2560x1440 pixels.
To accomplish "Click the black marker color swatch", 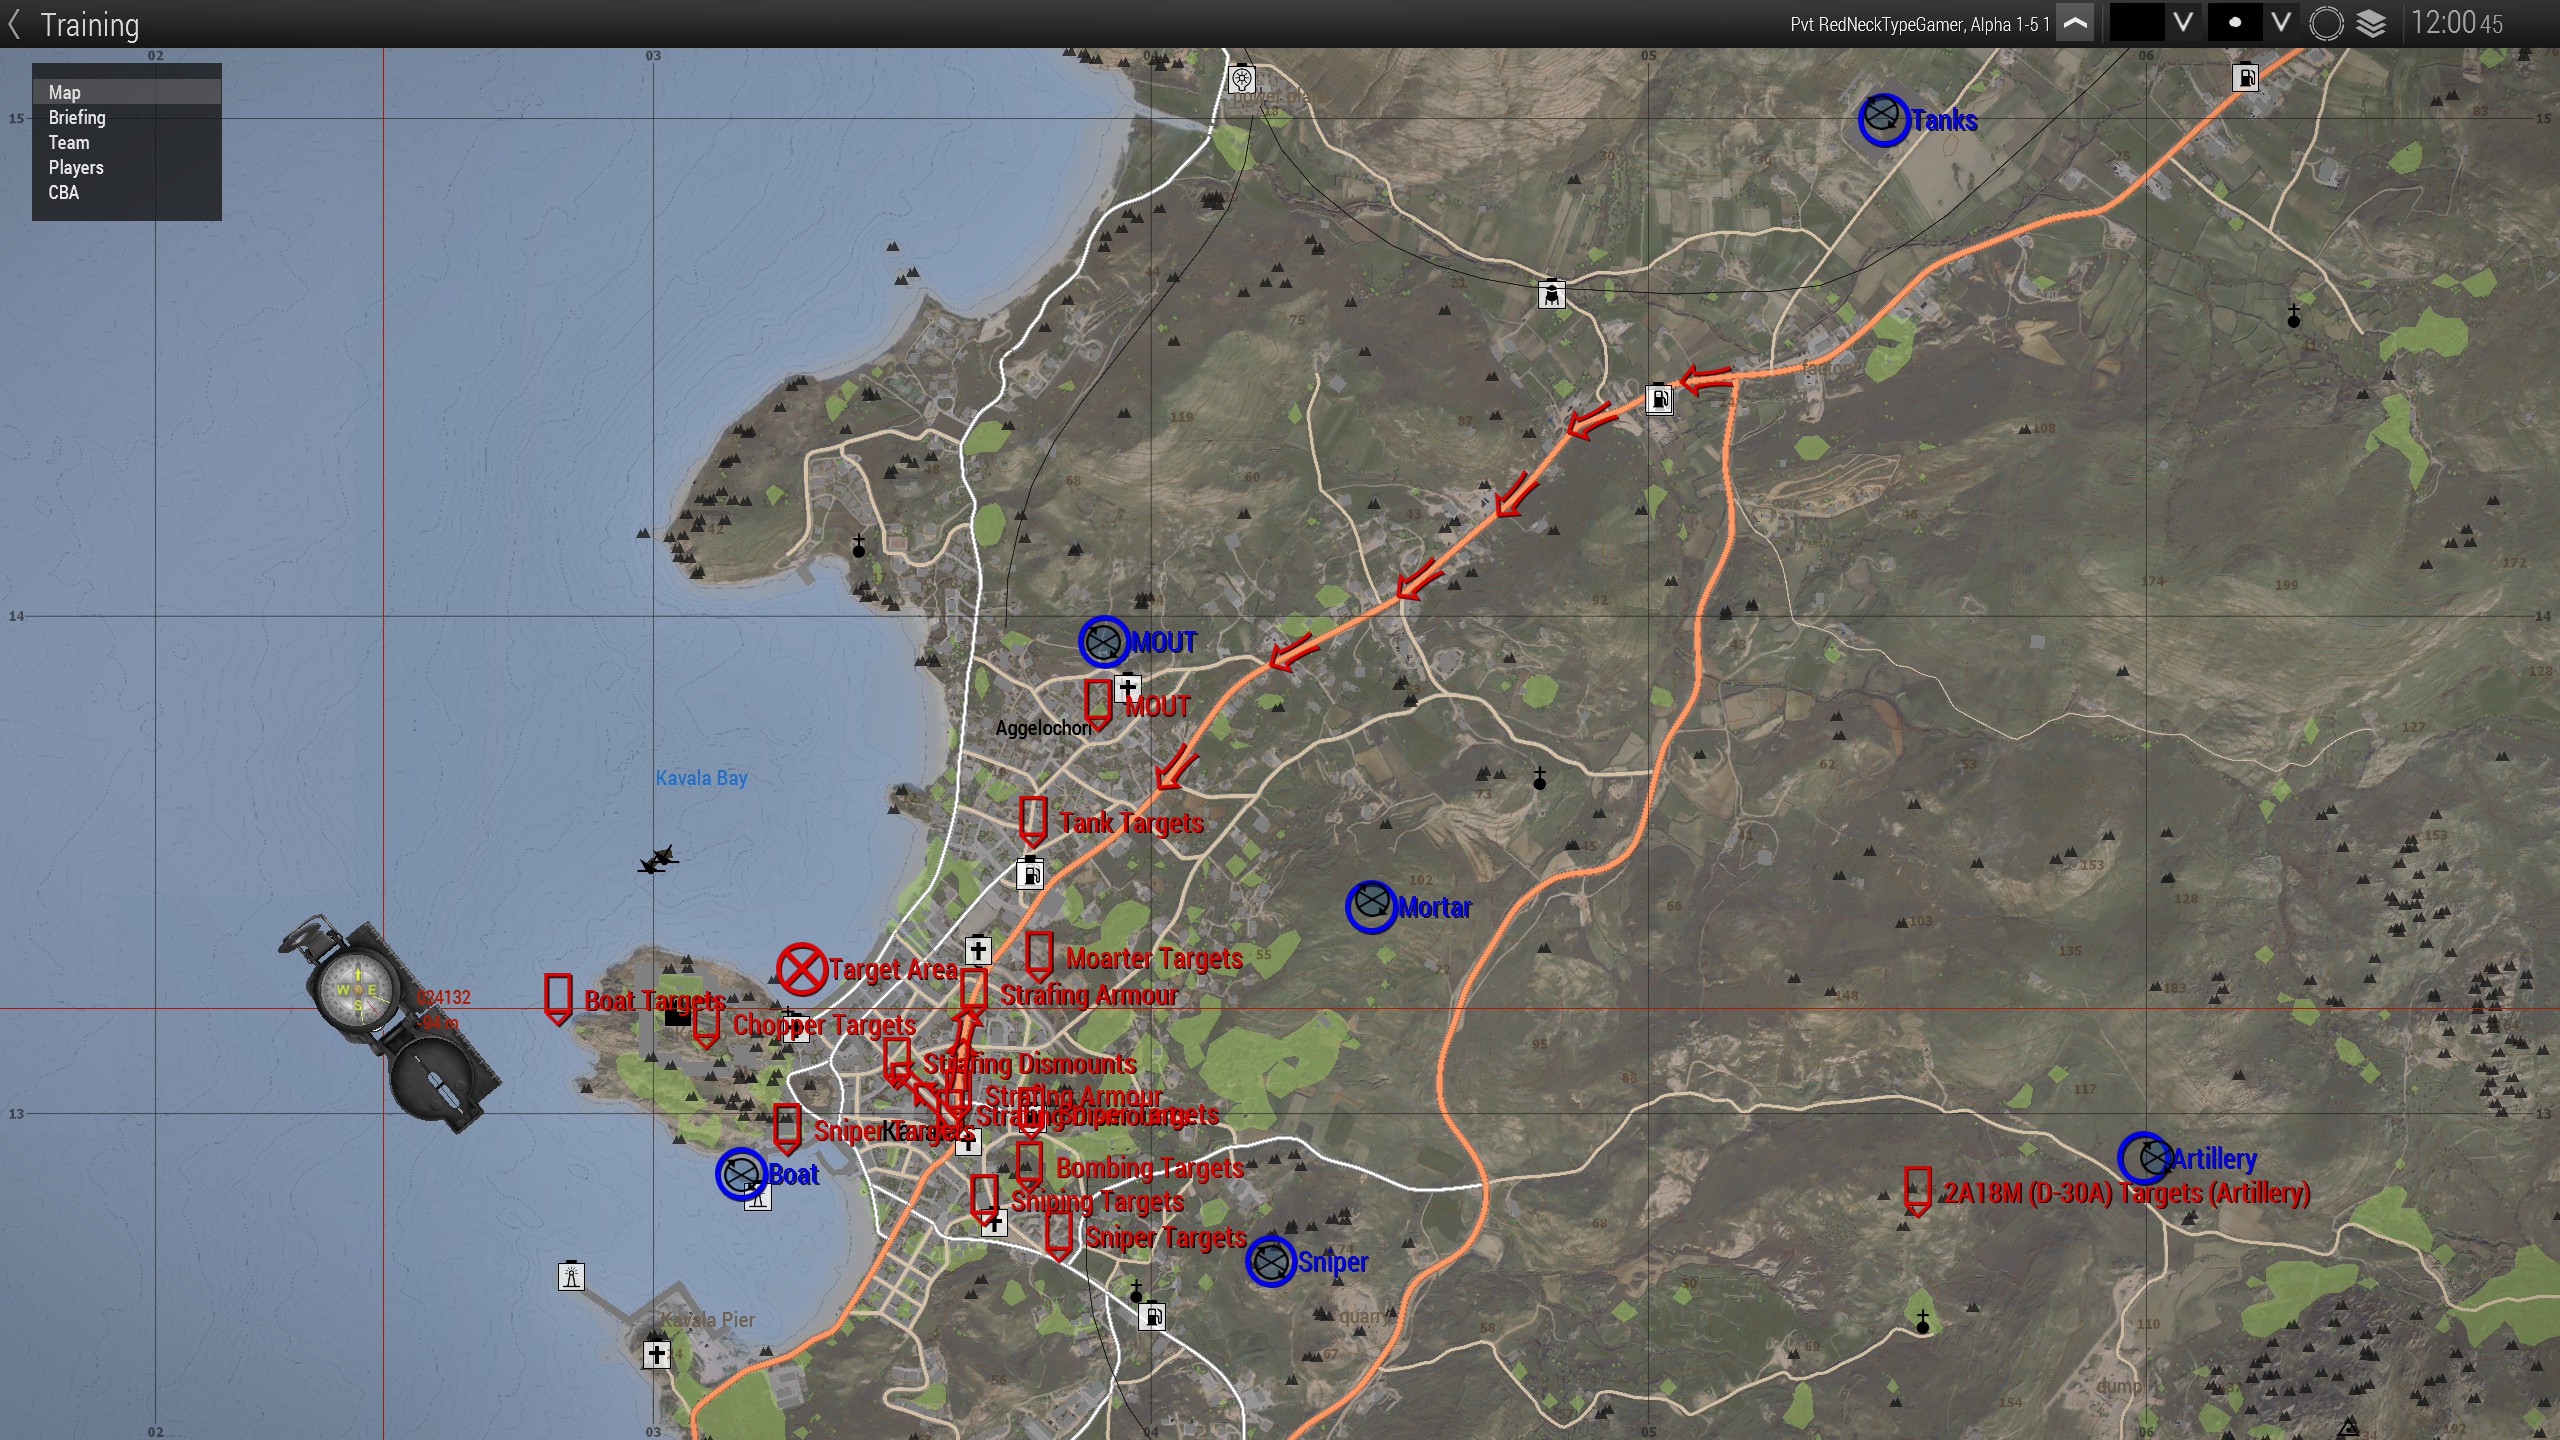I will [2136, 23].
